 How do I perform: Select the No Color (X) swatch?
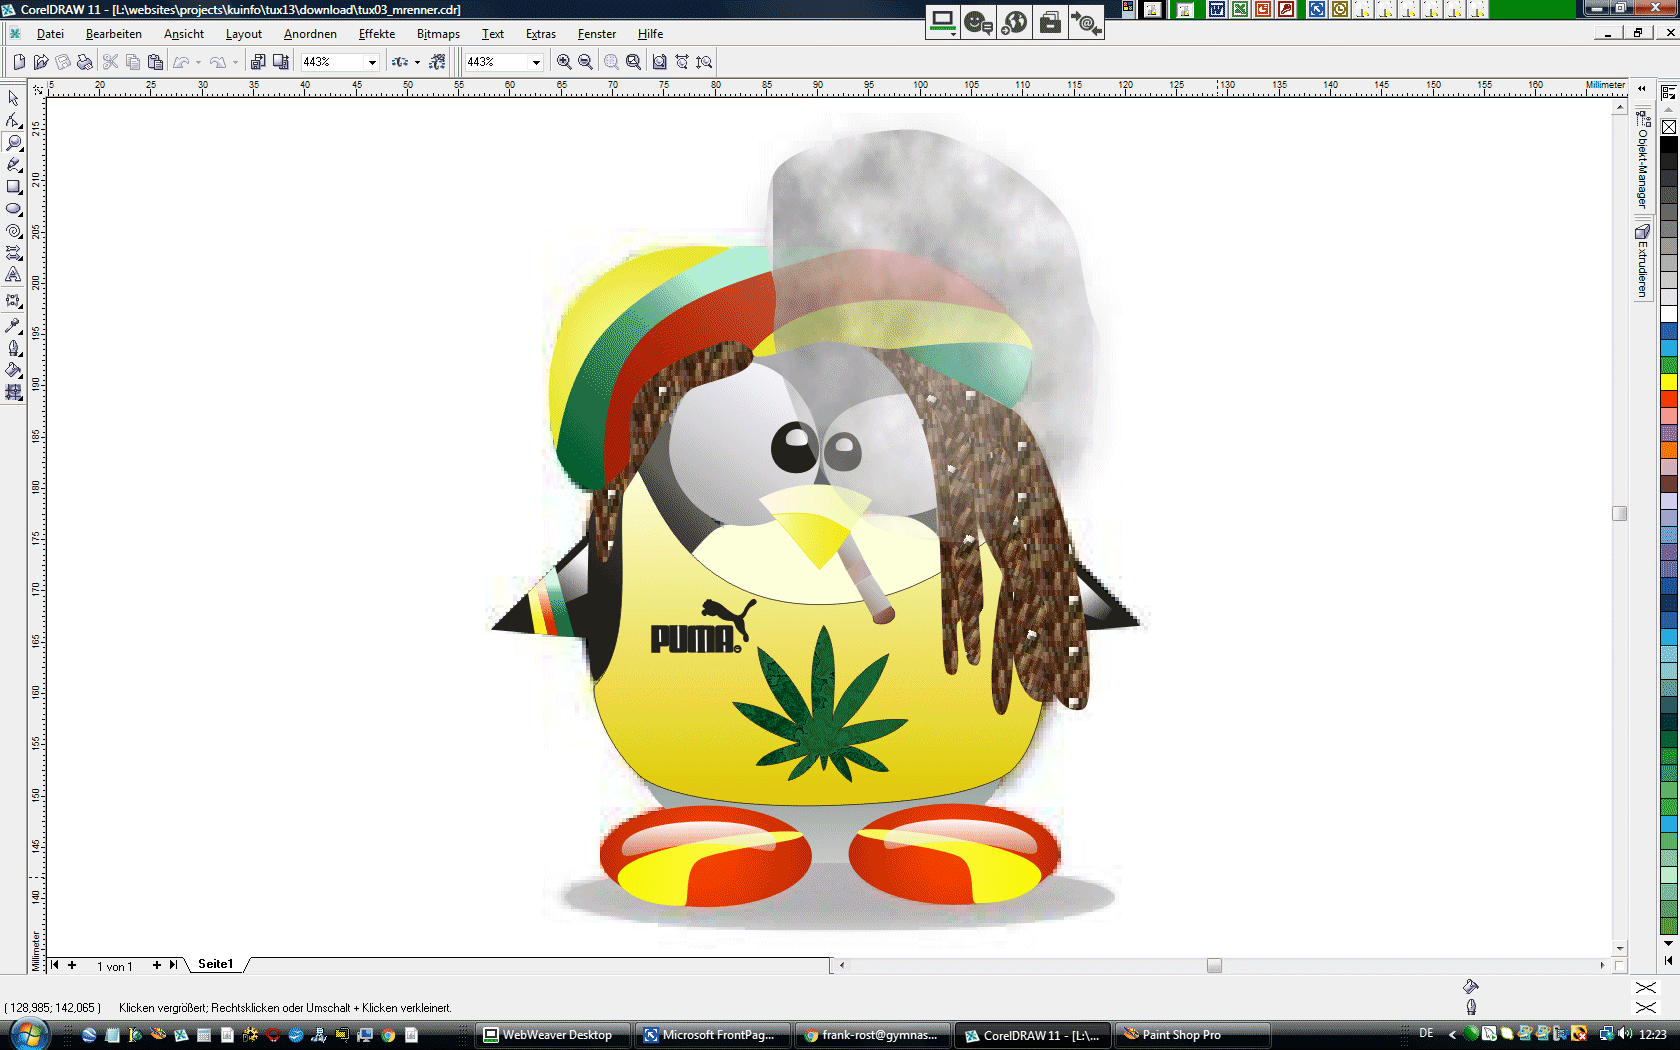click(1669, 127)
